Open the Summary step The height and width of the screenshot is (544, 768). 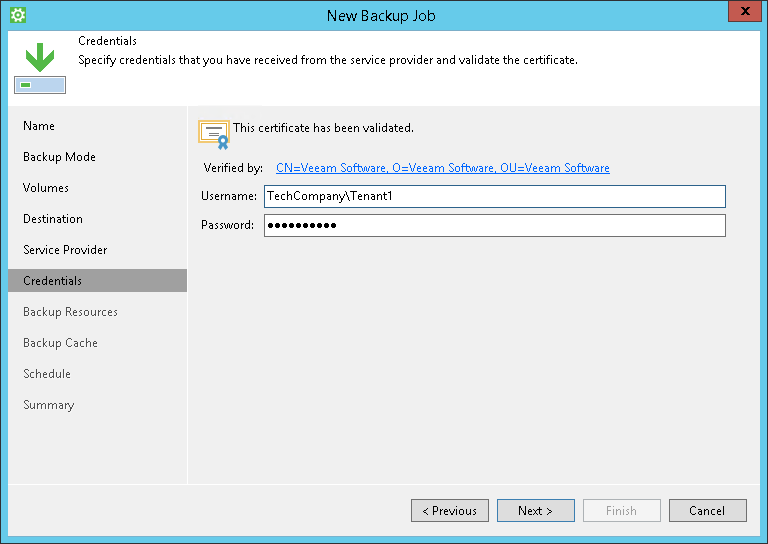point(49,405)
